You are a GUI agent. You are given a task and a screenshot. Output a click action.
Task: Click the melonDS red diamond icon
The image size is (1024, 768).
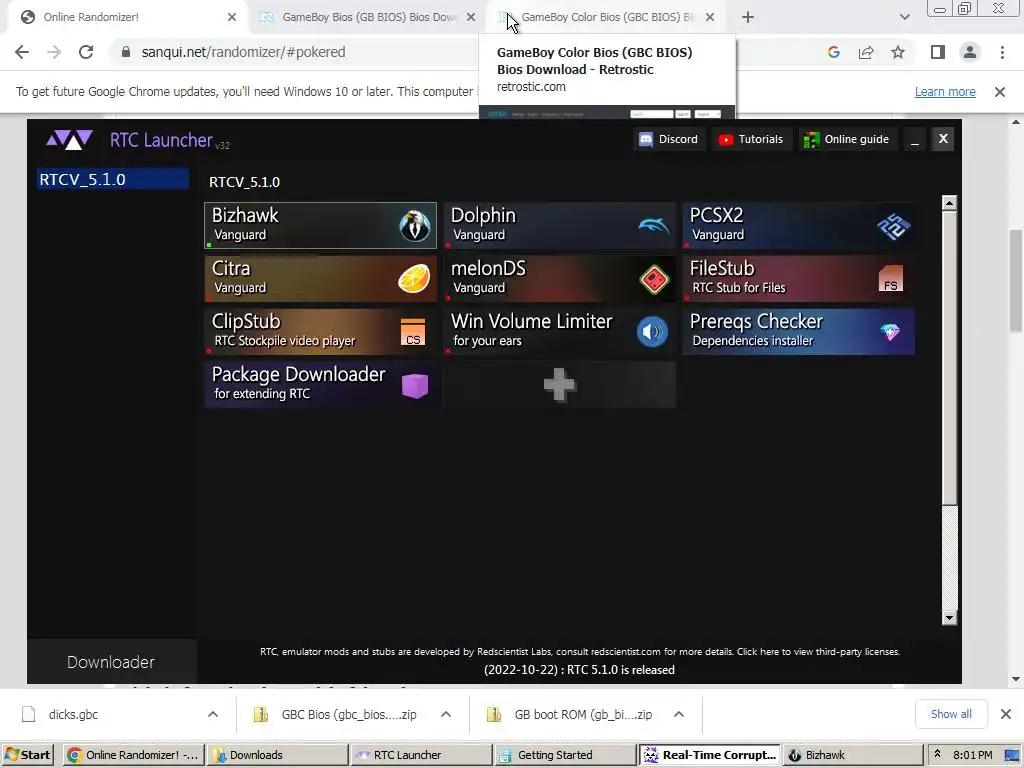tap(654, 280)
